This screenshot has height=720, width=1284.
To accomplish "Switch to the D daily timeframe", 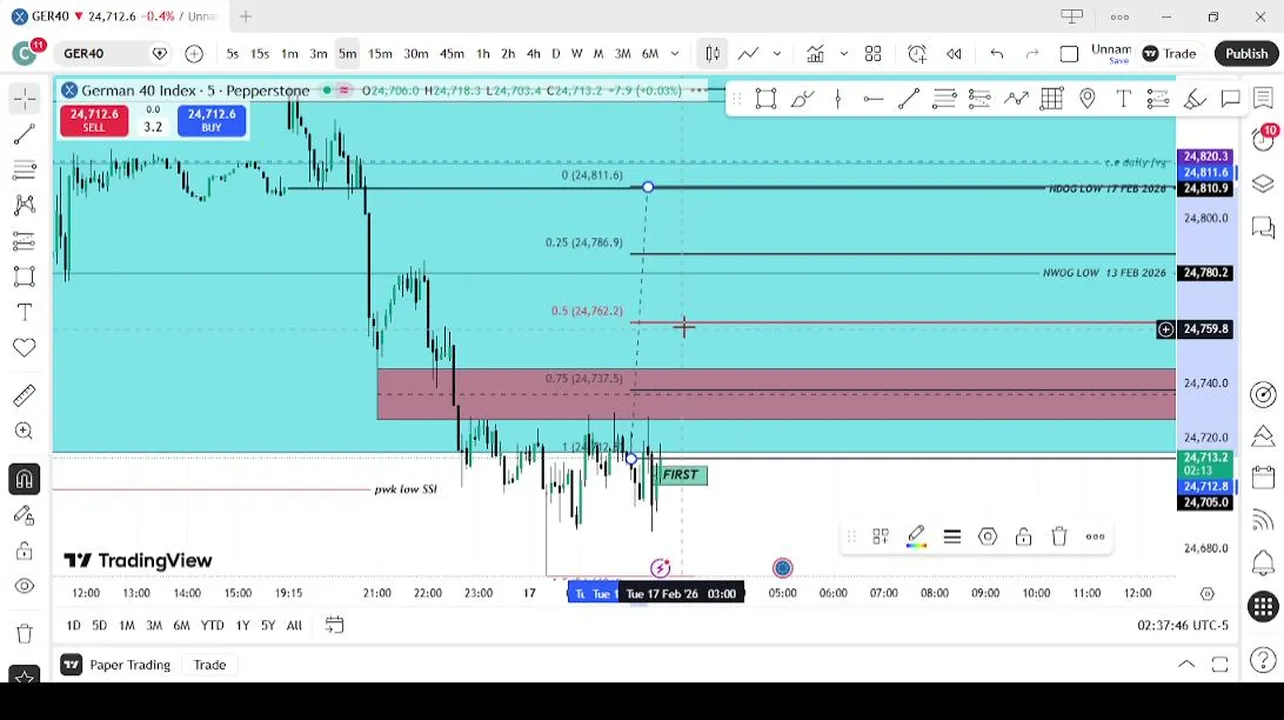I will (556, 53).
